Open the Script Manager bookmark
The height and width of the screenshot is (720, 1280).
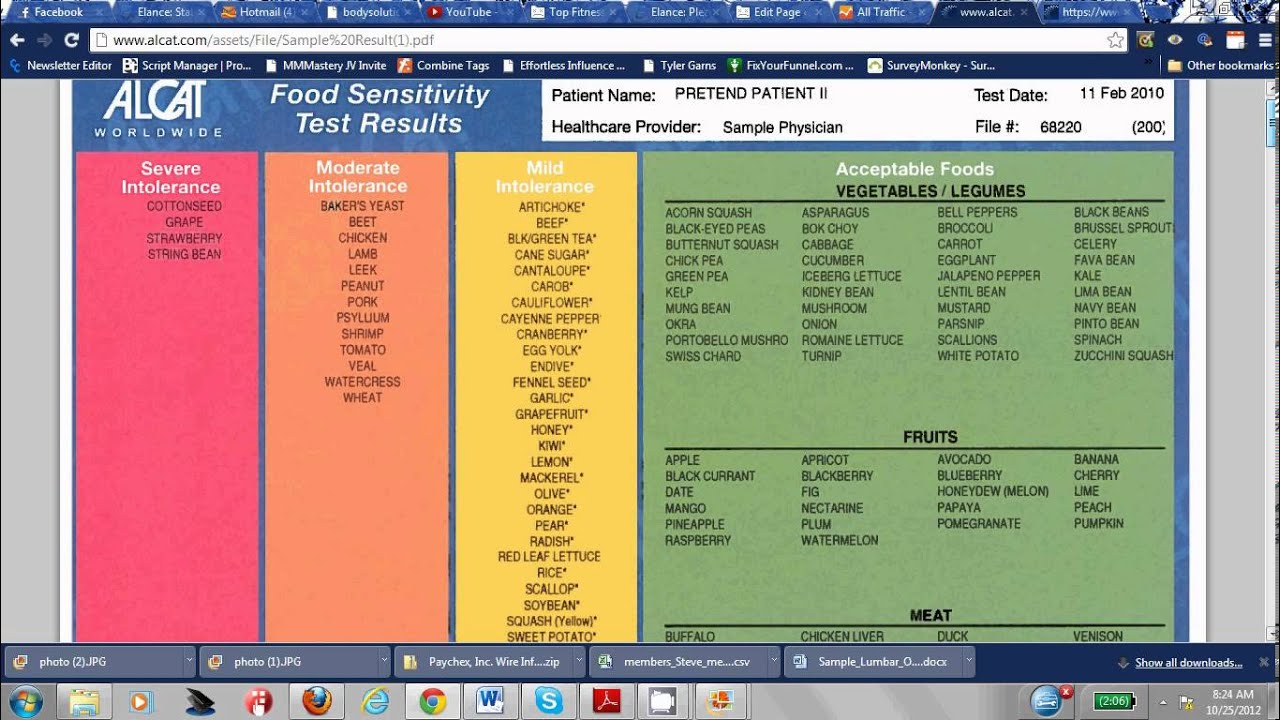(187, 66)
